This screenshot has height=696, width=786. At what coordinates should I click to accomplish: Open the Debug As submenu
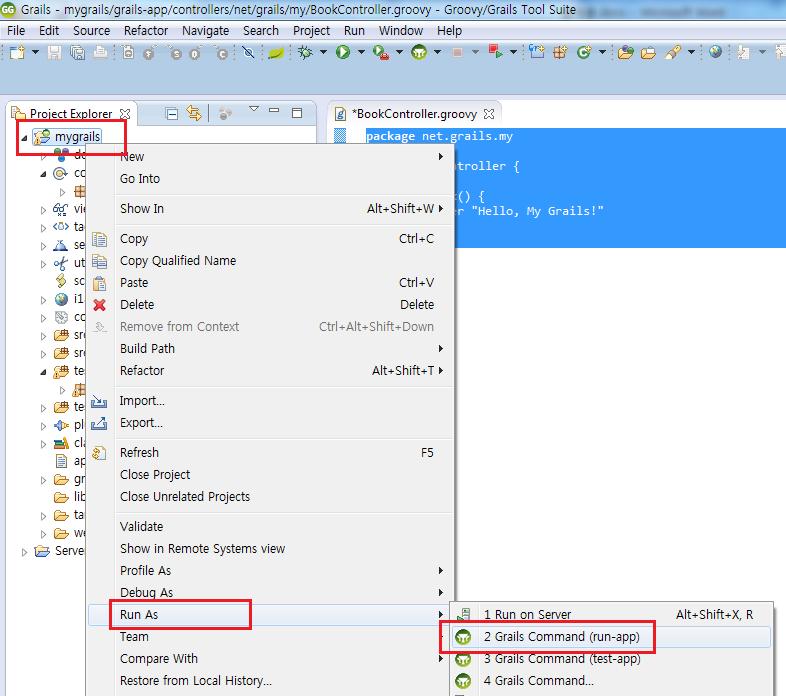(271, 593)
